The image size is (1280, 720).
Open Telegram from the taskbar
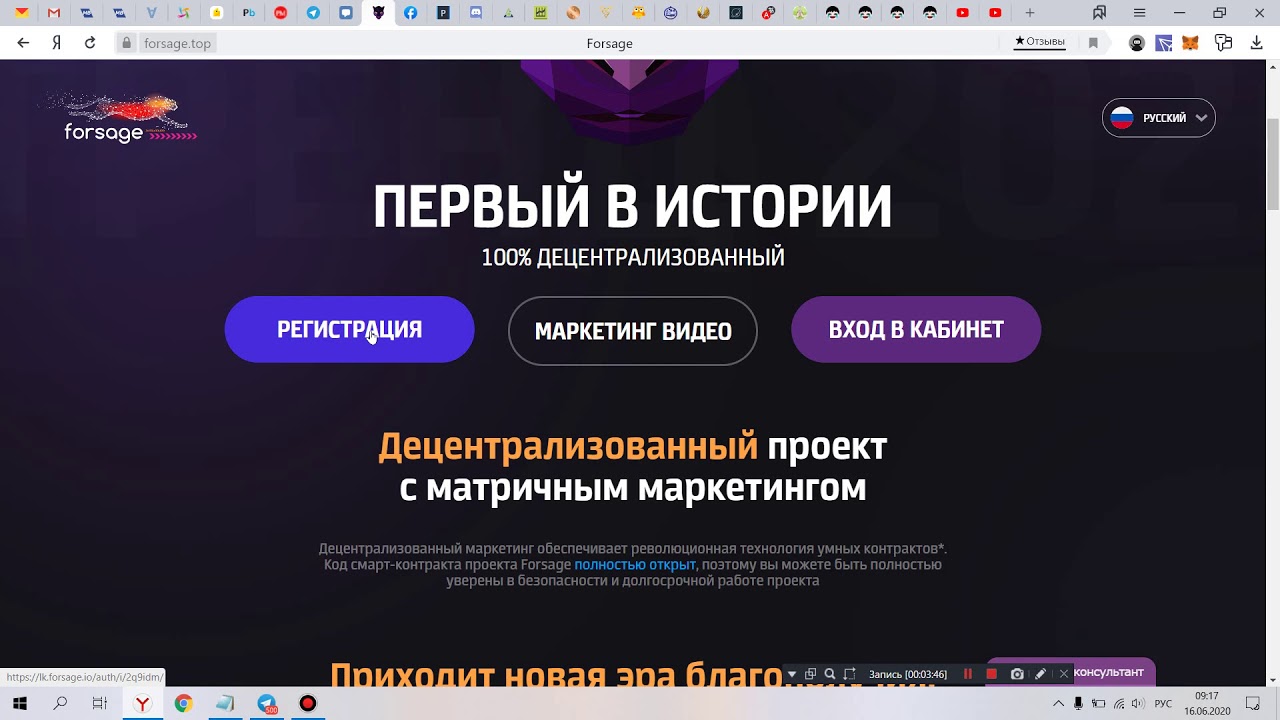(268, 704)
